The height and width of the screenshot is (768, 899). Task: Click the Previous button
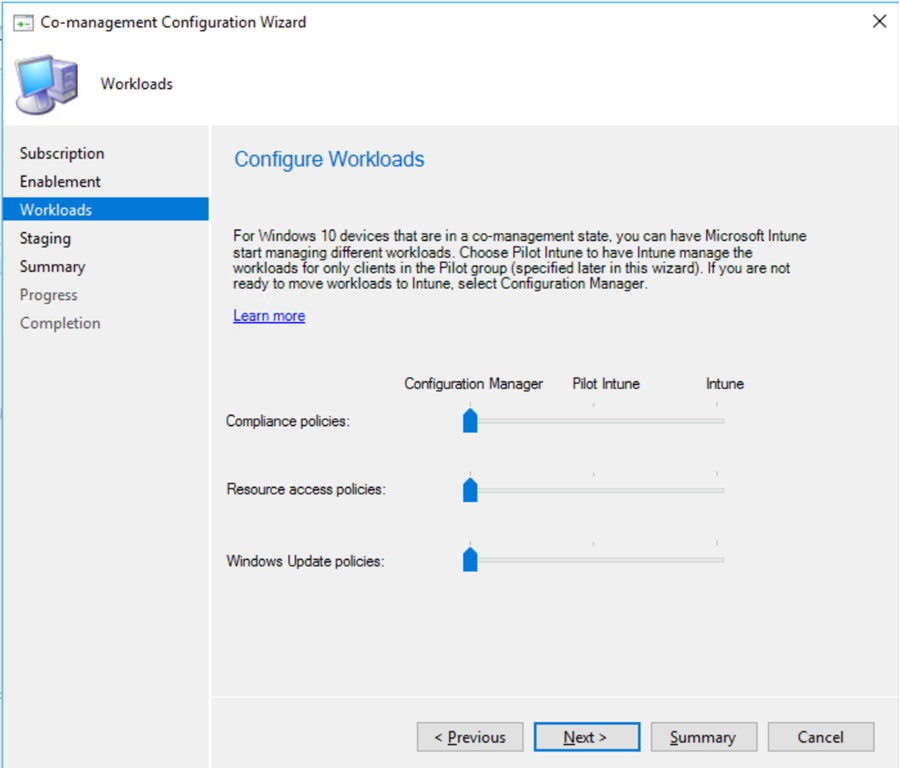tap(470, 737)
